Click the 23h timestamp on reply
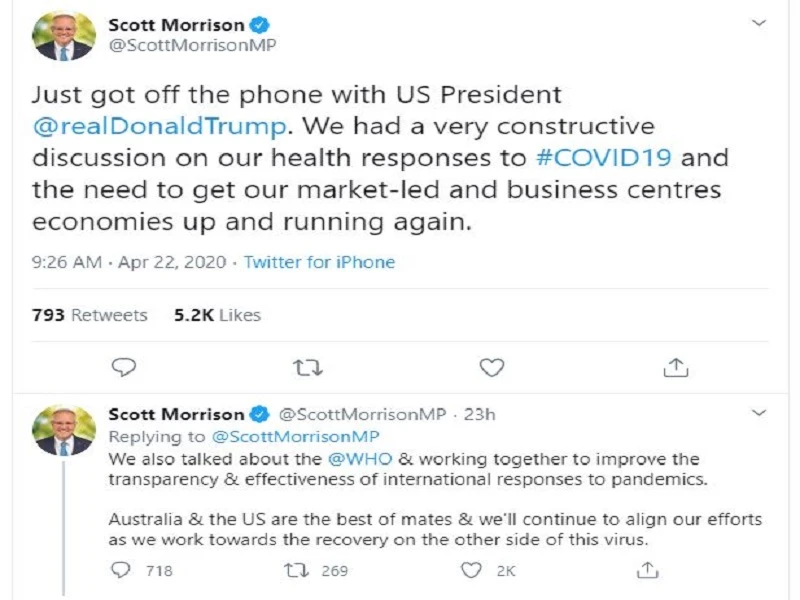Image resolution: width=800 pixels, height=600 pixels. 479,414
